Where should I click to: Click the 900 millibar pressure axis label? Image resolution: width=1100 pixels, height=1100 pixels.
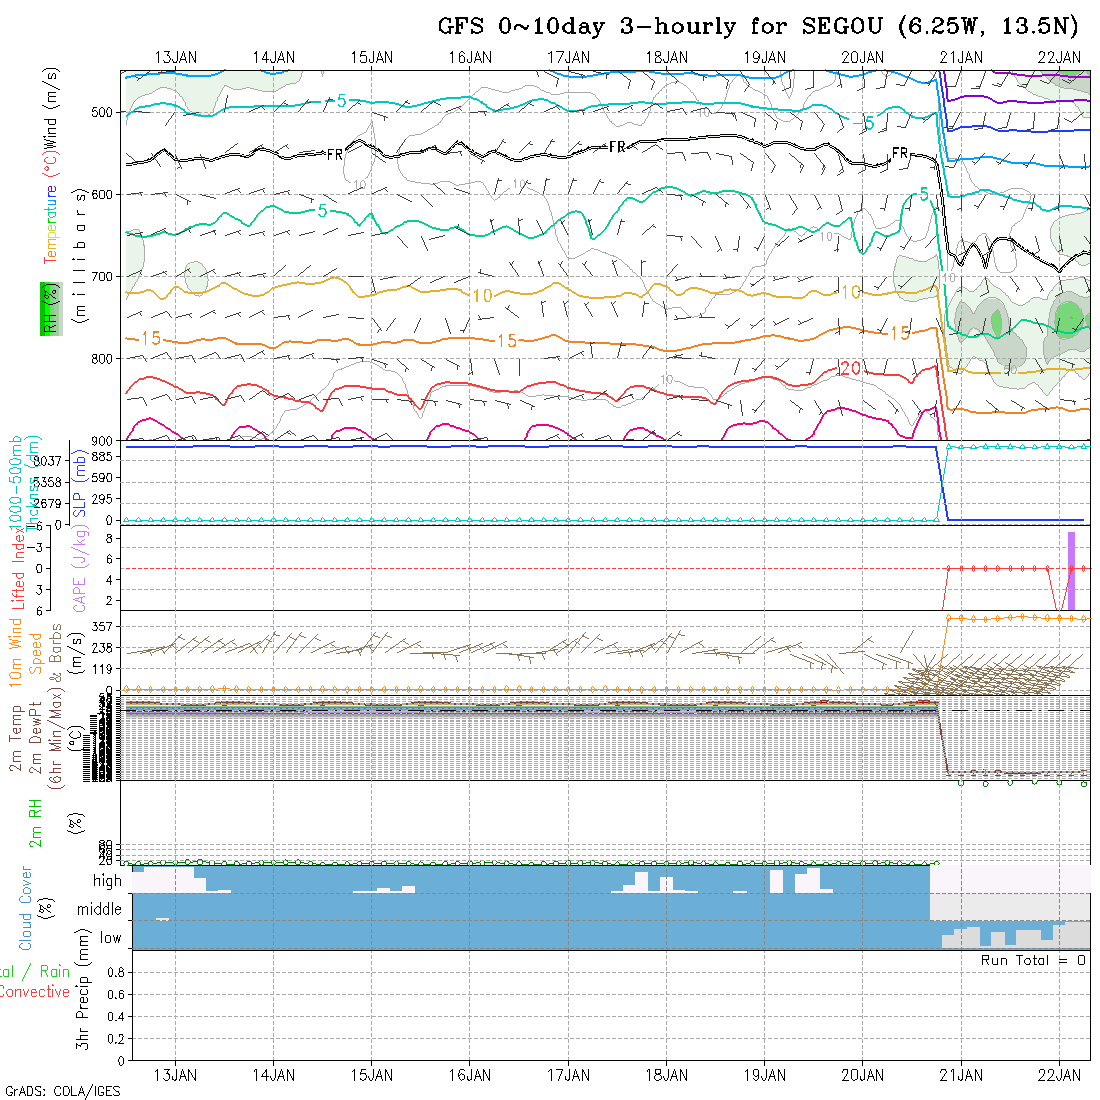pos(104,440)
